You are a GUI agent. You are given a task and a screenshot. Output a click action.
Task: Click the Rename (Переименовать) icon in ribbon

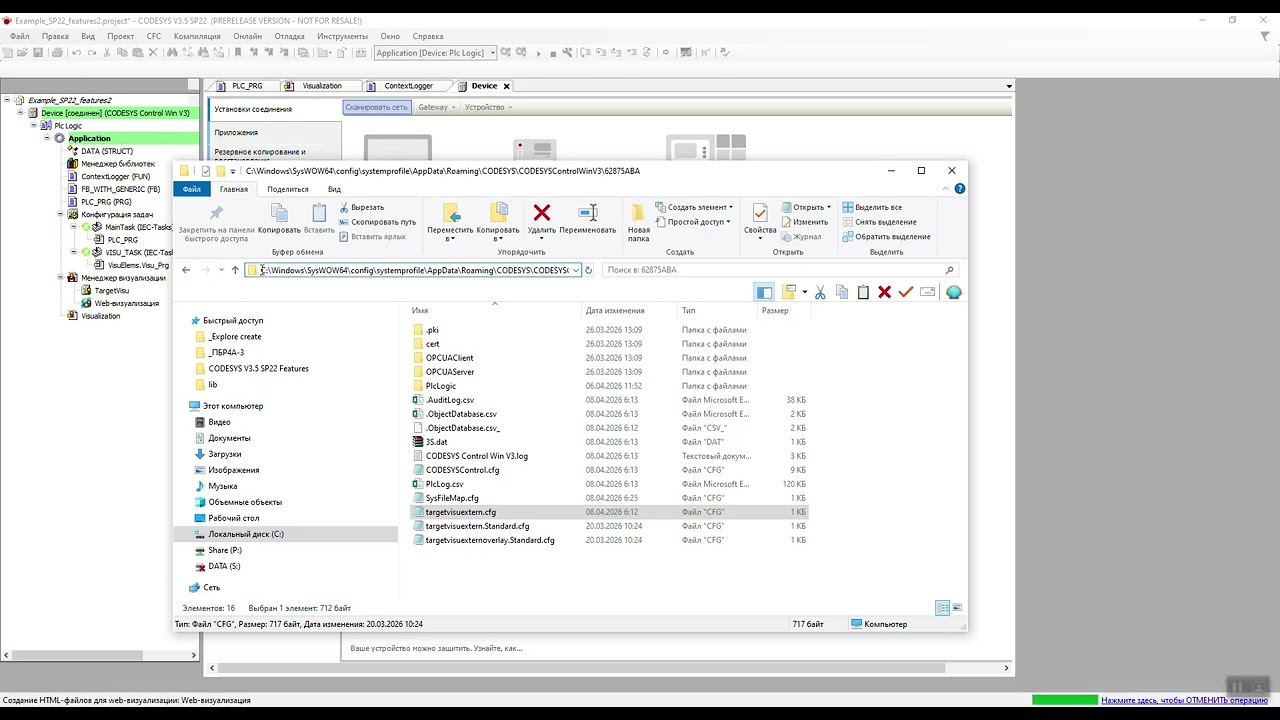(588, 212)
